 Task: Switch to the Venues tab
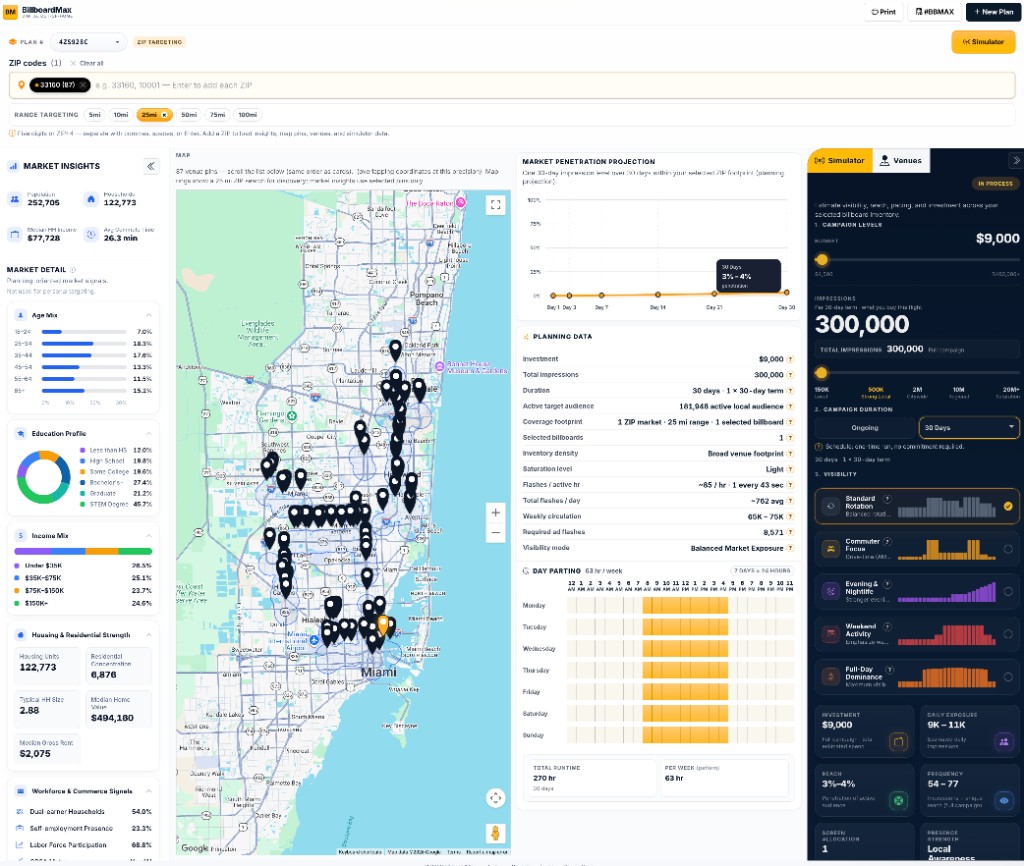901,161
